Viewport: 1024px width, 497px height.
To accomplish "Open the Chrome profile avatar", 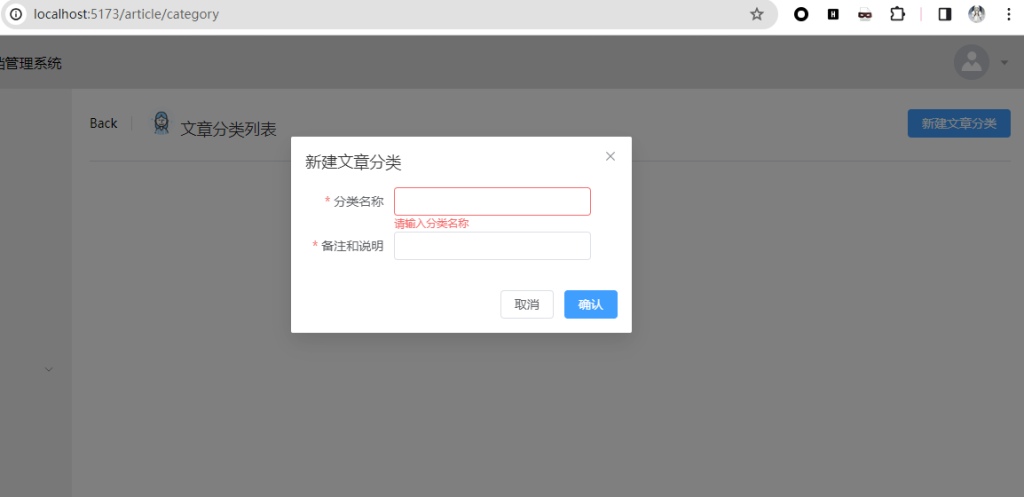I will (976, 15).
